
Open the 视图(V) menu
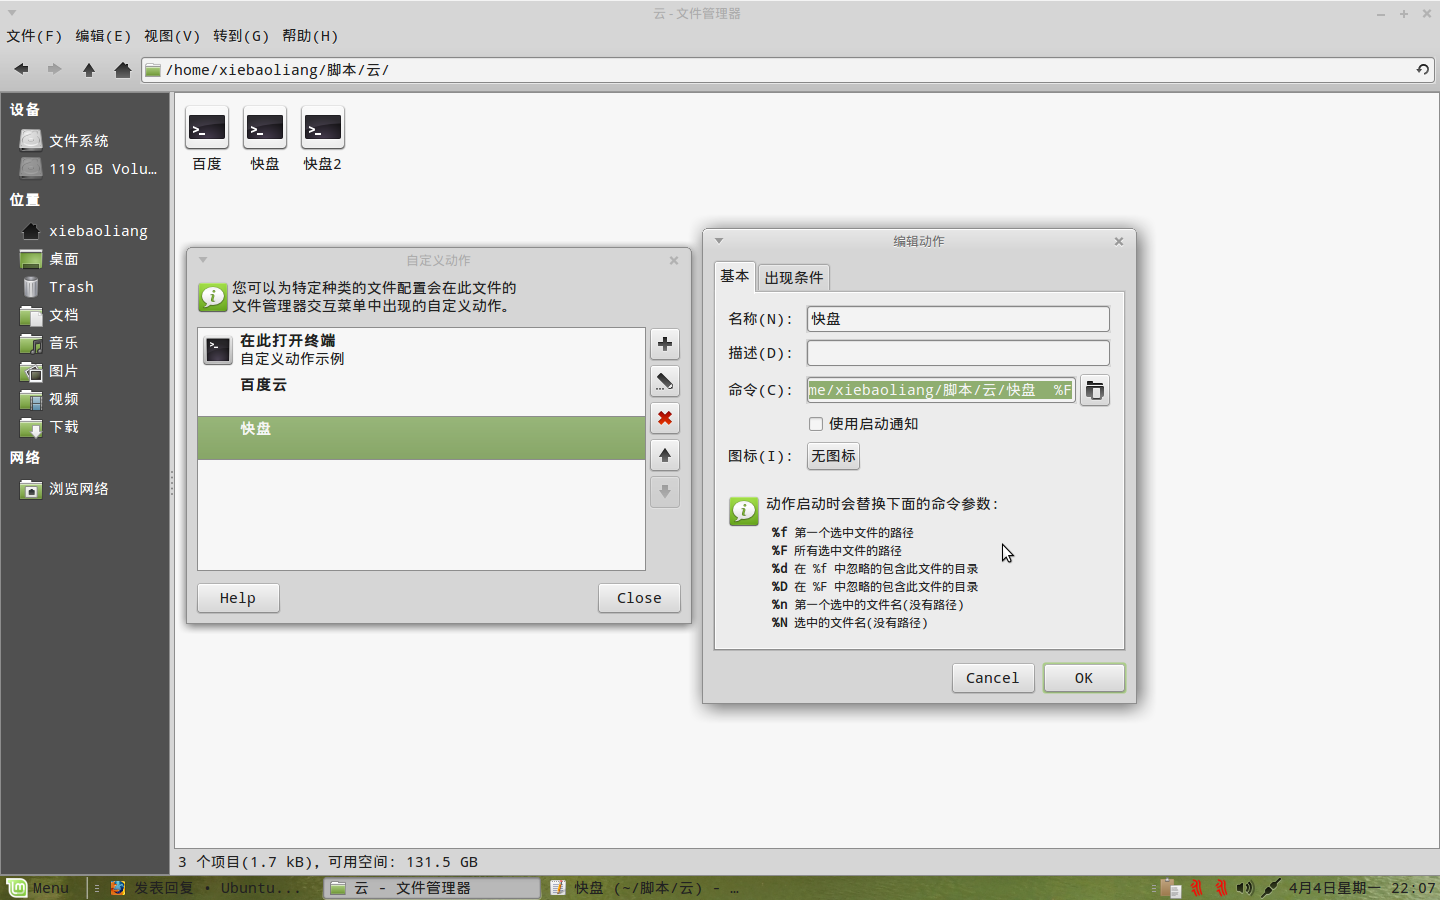pos(172,36)
